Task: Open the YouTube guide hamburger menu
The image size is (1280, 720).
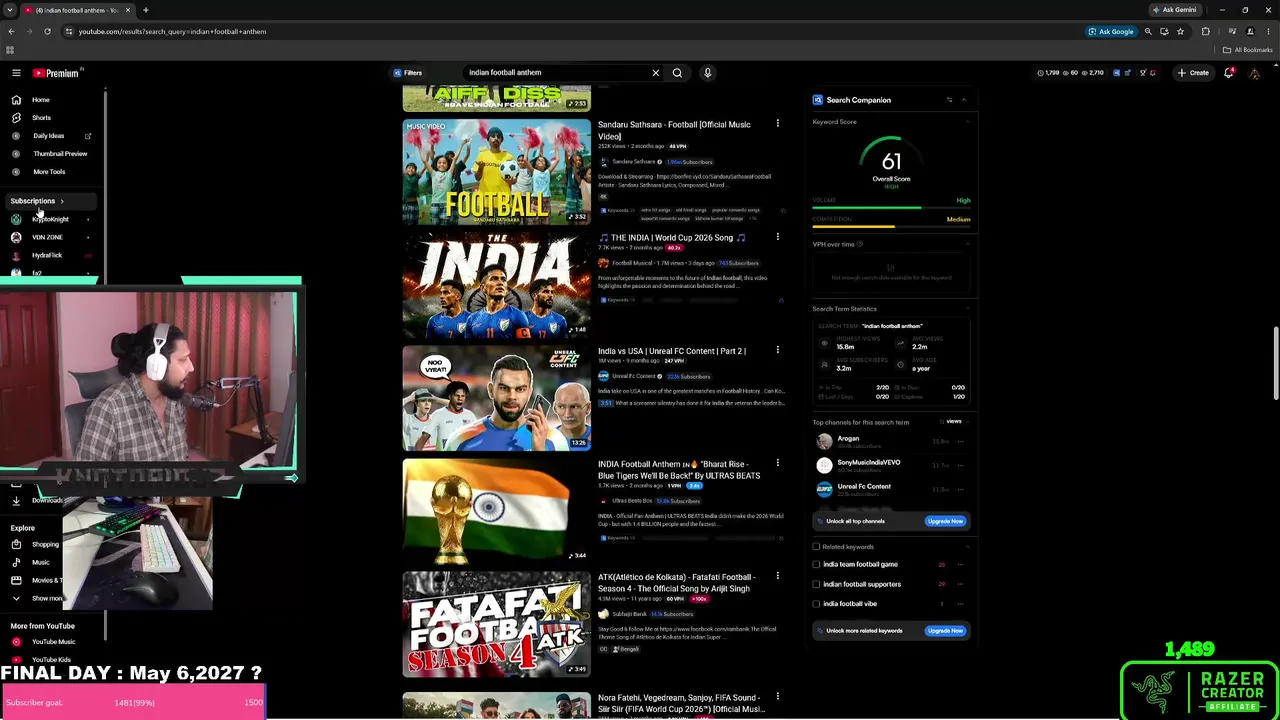Action: coord(16,73)
